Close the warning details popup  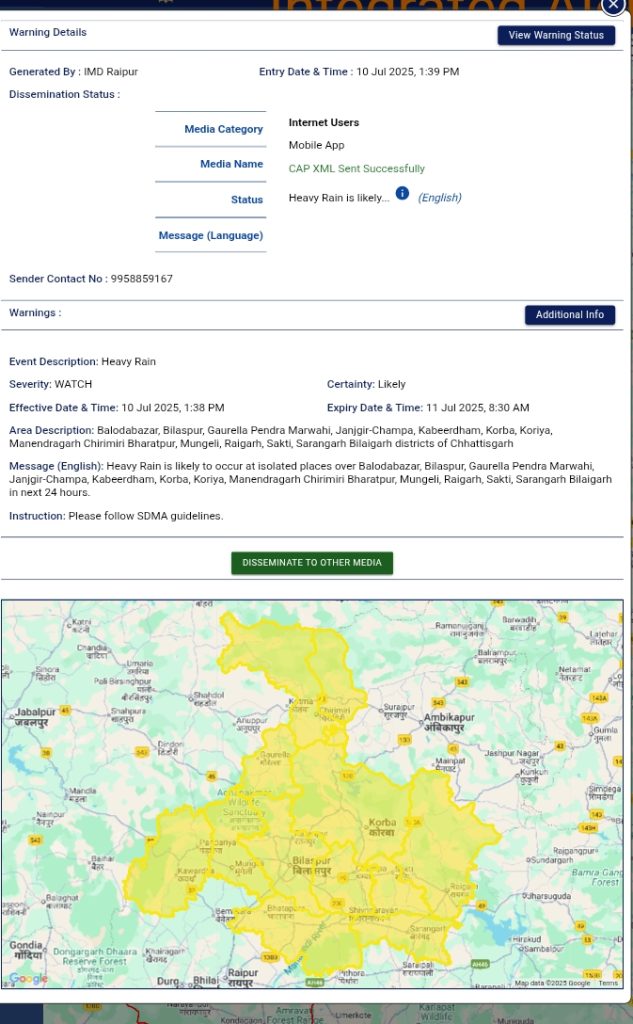tap(613, 6)
